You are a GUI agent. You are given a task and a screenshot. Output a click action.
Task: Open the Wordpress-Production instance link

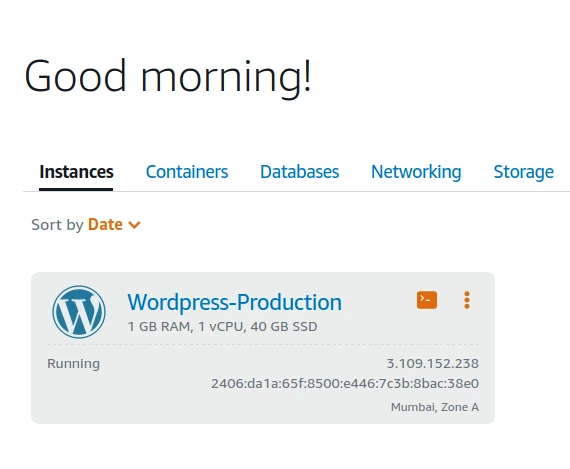click(234, 302)
